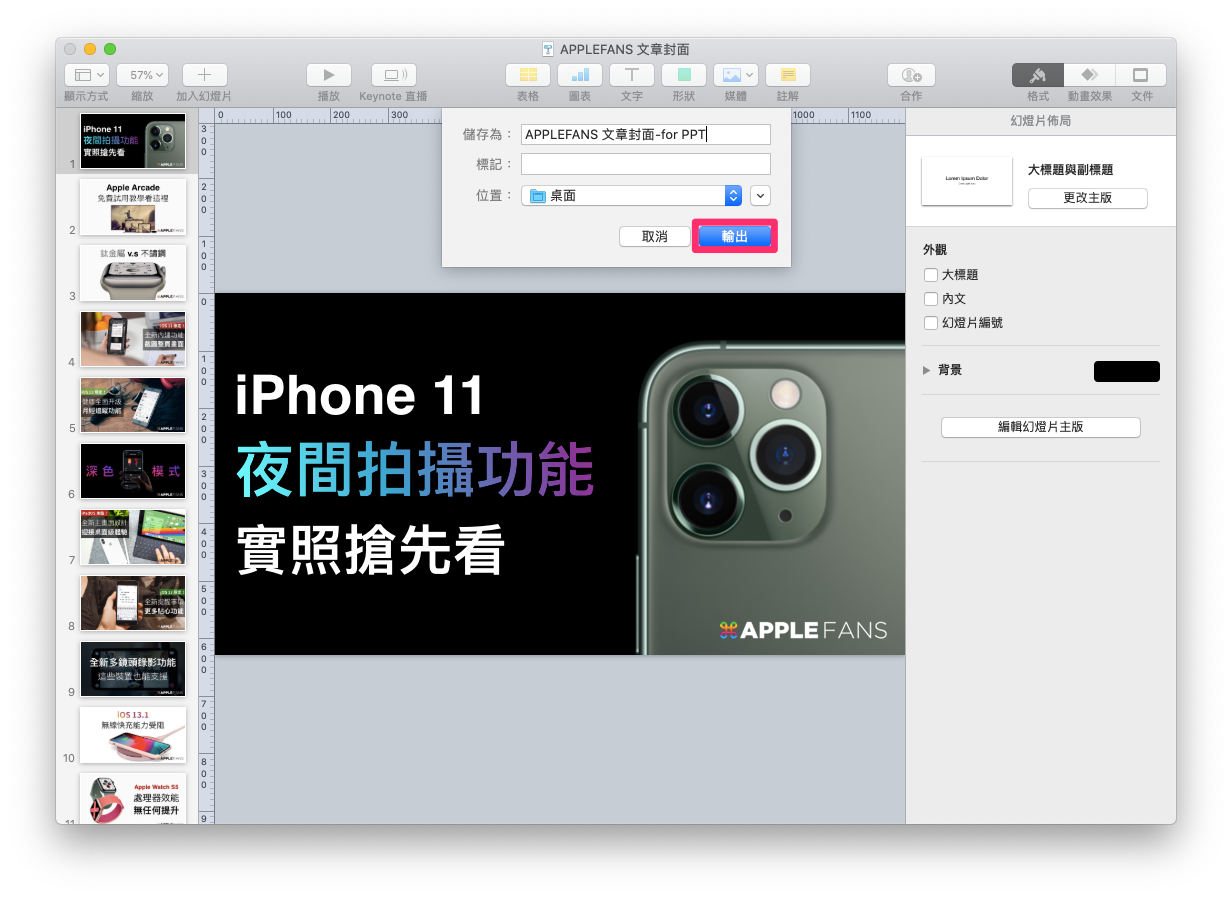The width and height of the screenshot is (1232, 898).
Task: Click the Tags (標記) input field
Action: (x=646, y=164)
